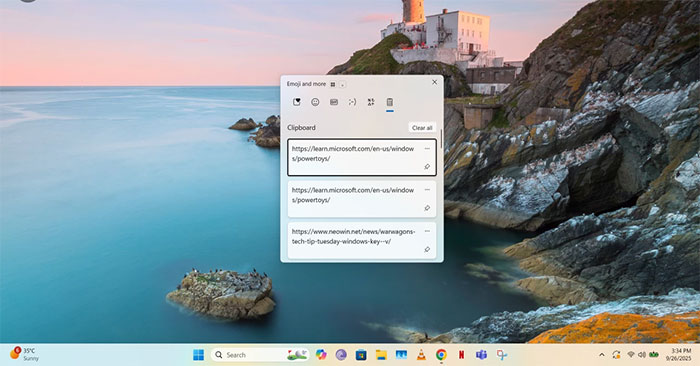Open Microsoft Teams from taskbar
Screen dimensions: 700x366
[x=481, y=355]
